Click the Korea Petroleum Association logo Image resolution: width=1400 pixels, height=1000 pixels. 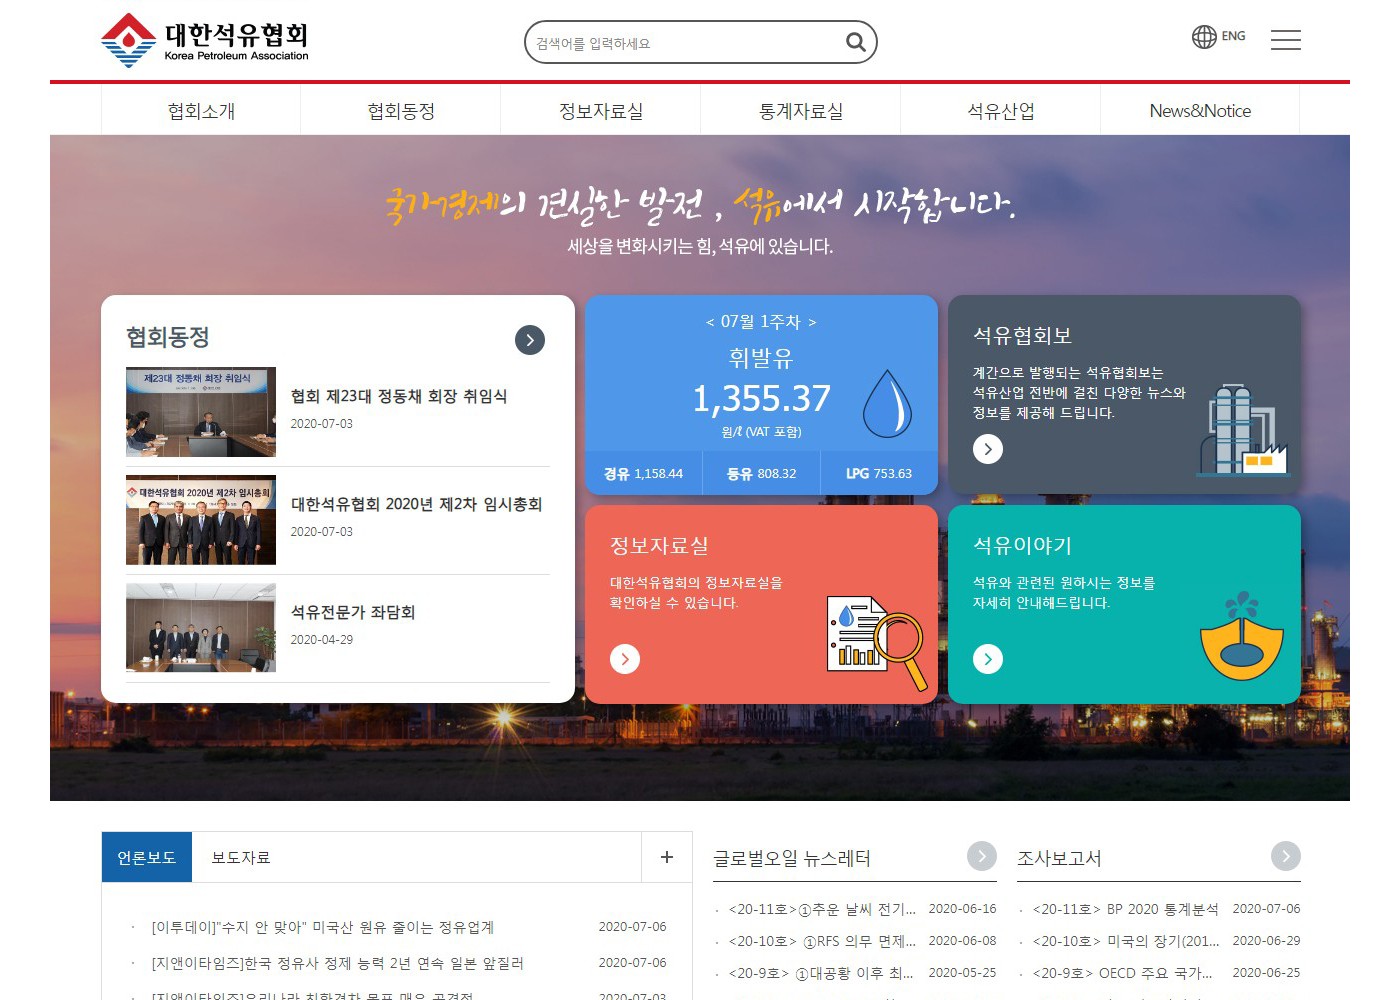point(205,40)
